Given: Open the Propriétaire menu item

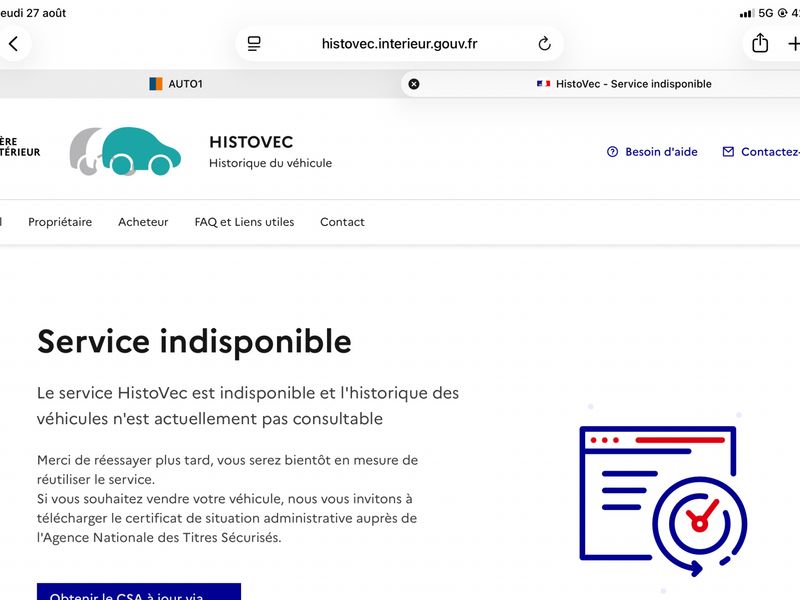Looking at the screenshot, I should (60, 222).
